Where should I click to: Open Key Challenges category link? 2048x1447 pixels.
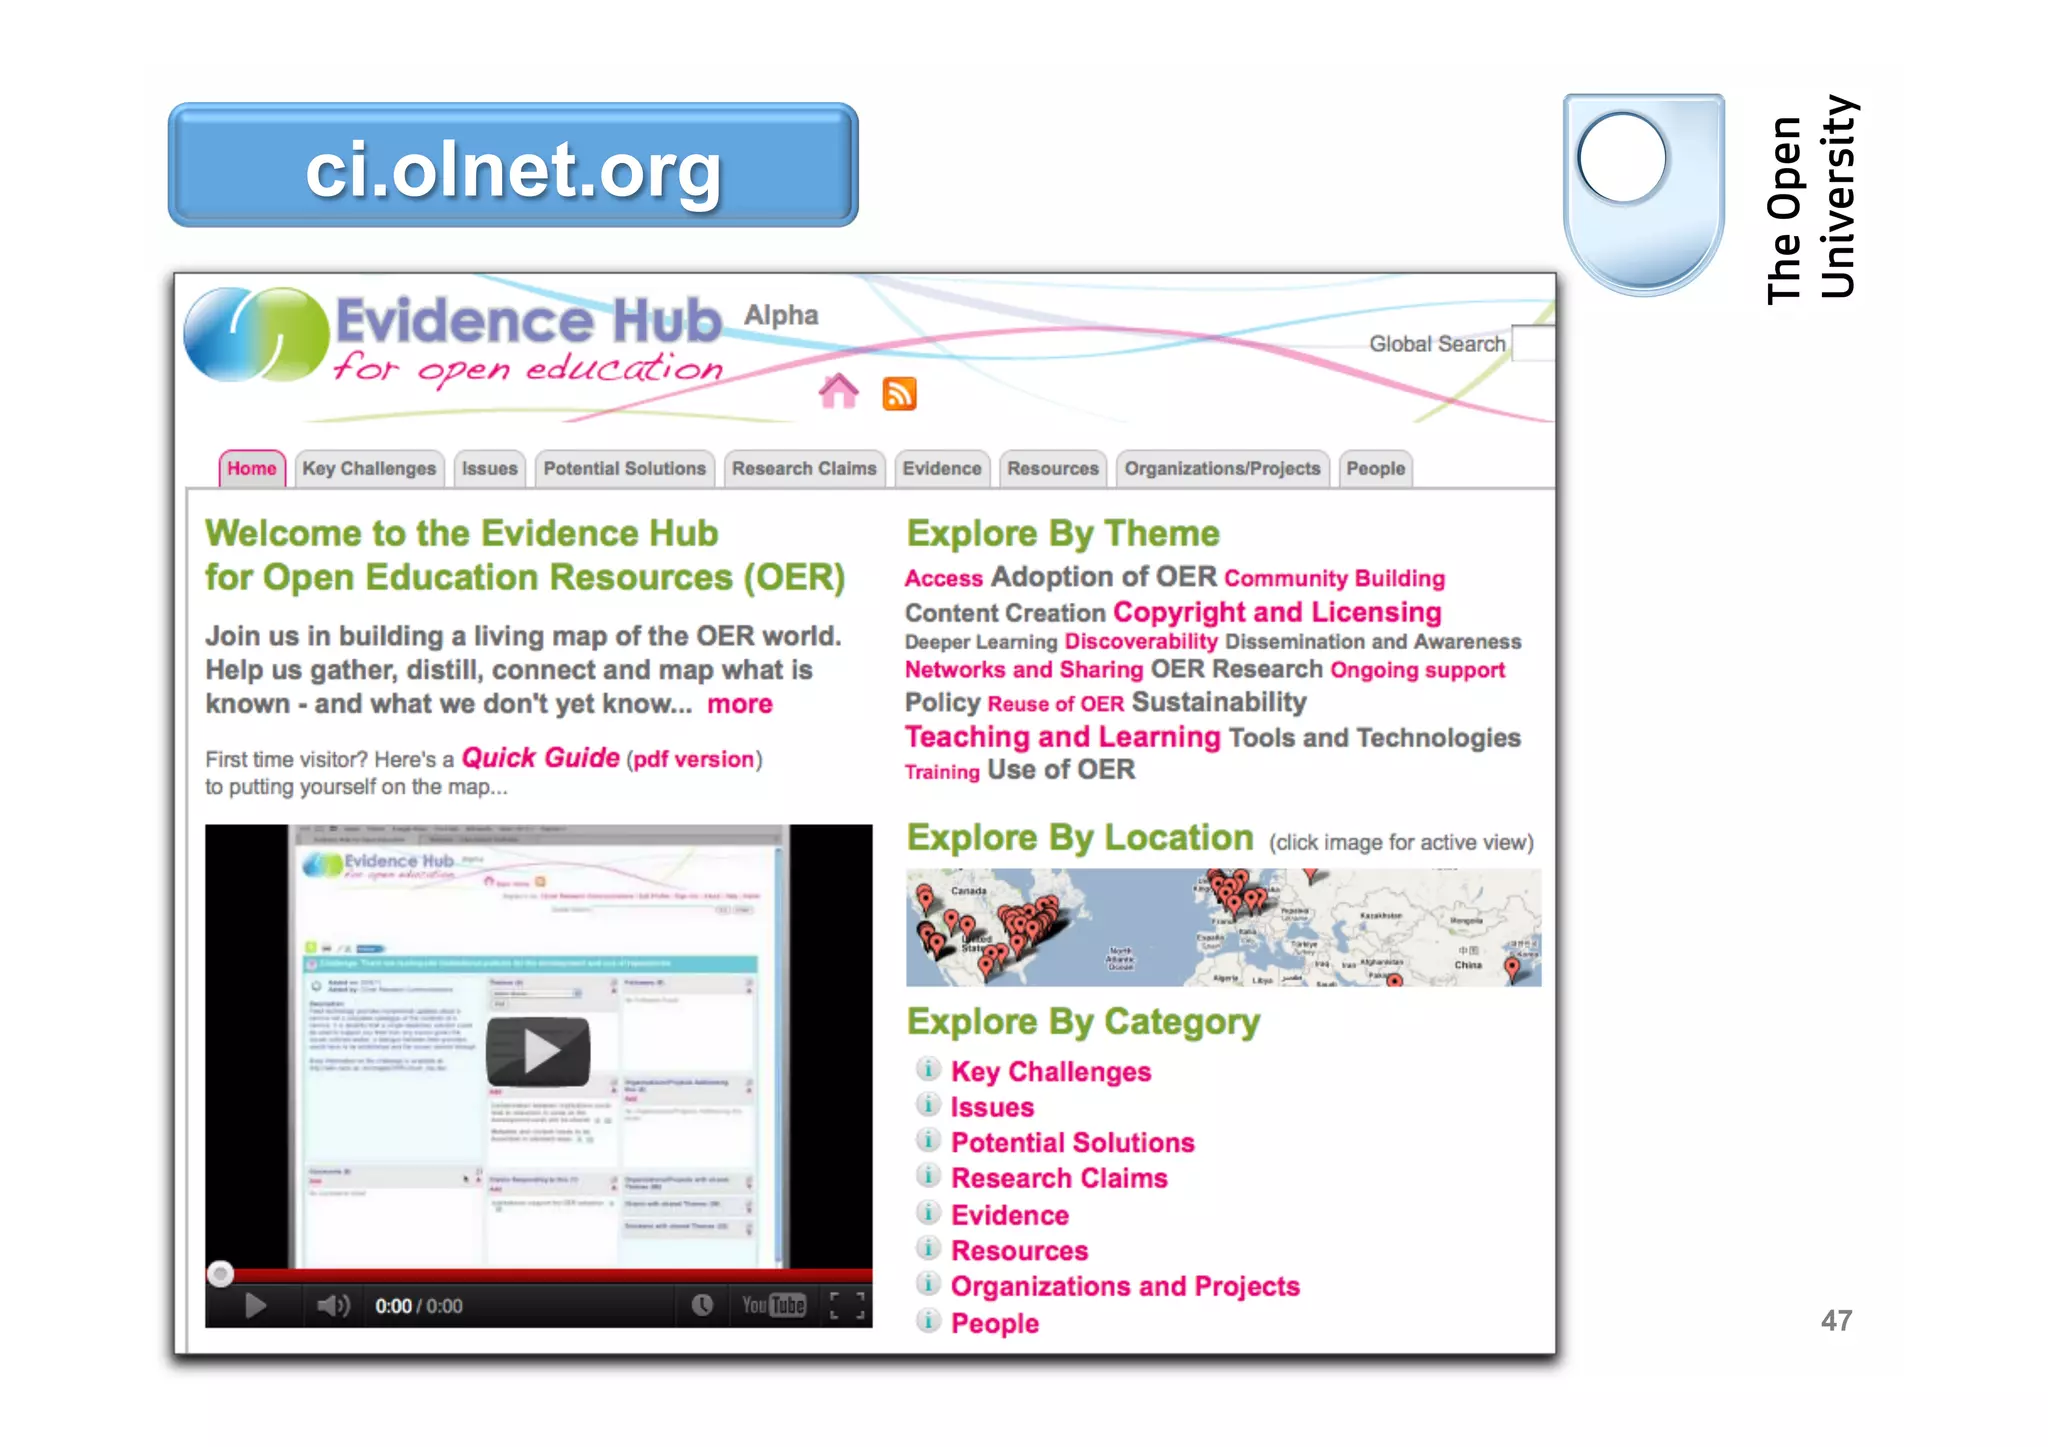pos(1051,1071)
